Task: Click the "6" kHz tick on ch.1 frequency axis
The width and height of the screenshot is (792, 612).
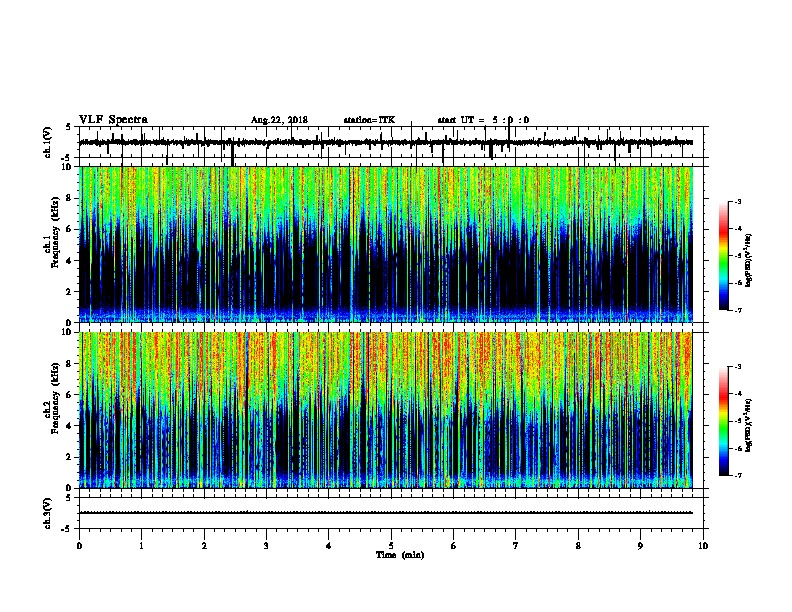Action: [x=70, y=229]
